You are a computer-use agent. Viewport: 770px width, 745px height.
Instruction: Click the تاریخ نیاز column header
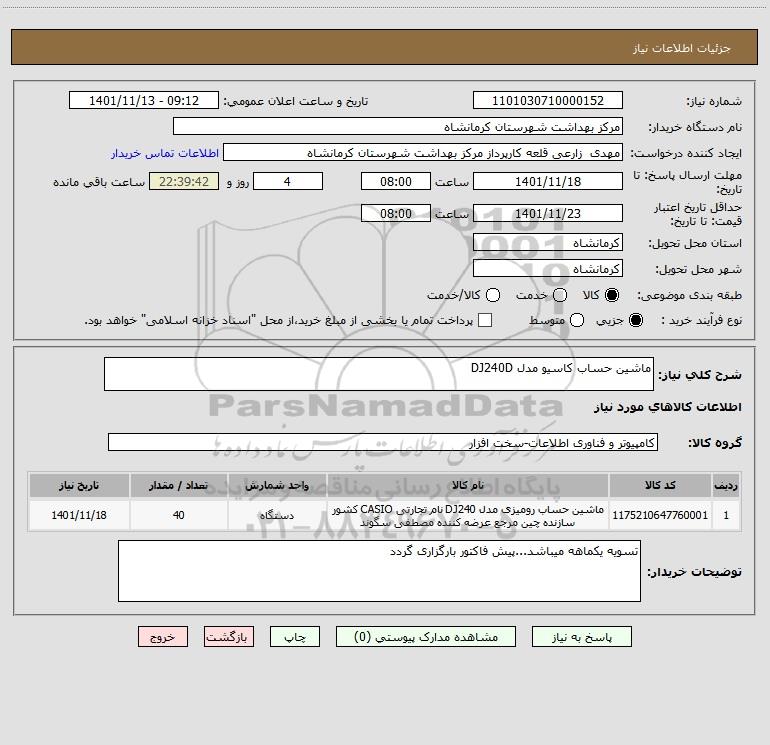click(x=79, y=485)
